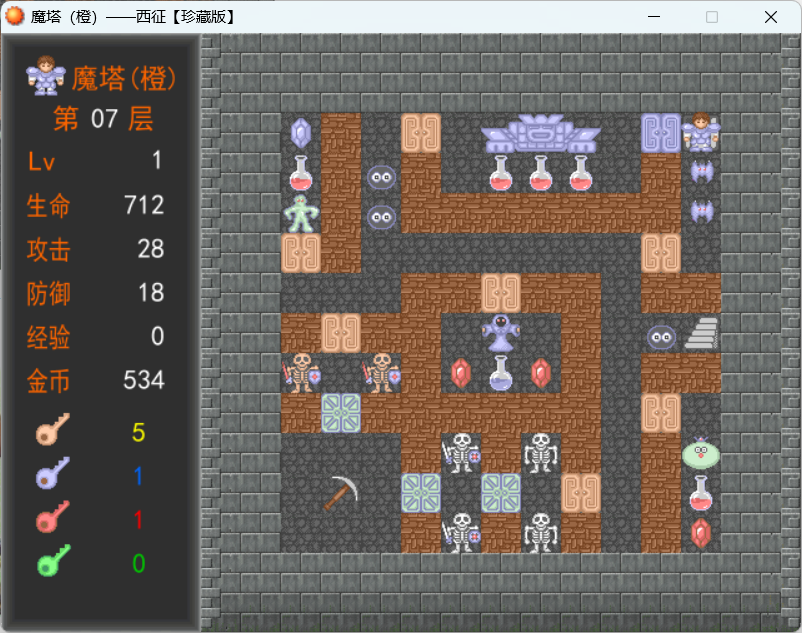802x633 pixels.
Task: Pick the red gem left of the blue potion
Action: click(x=461, y=373)
